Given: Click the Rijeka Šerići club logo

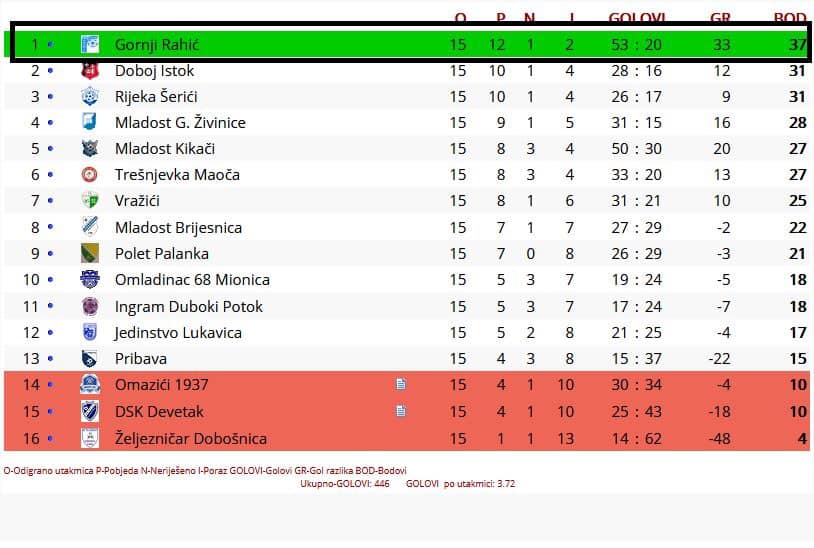Looking at the screenshot, I should click(x=90, y=97).
